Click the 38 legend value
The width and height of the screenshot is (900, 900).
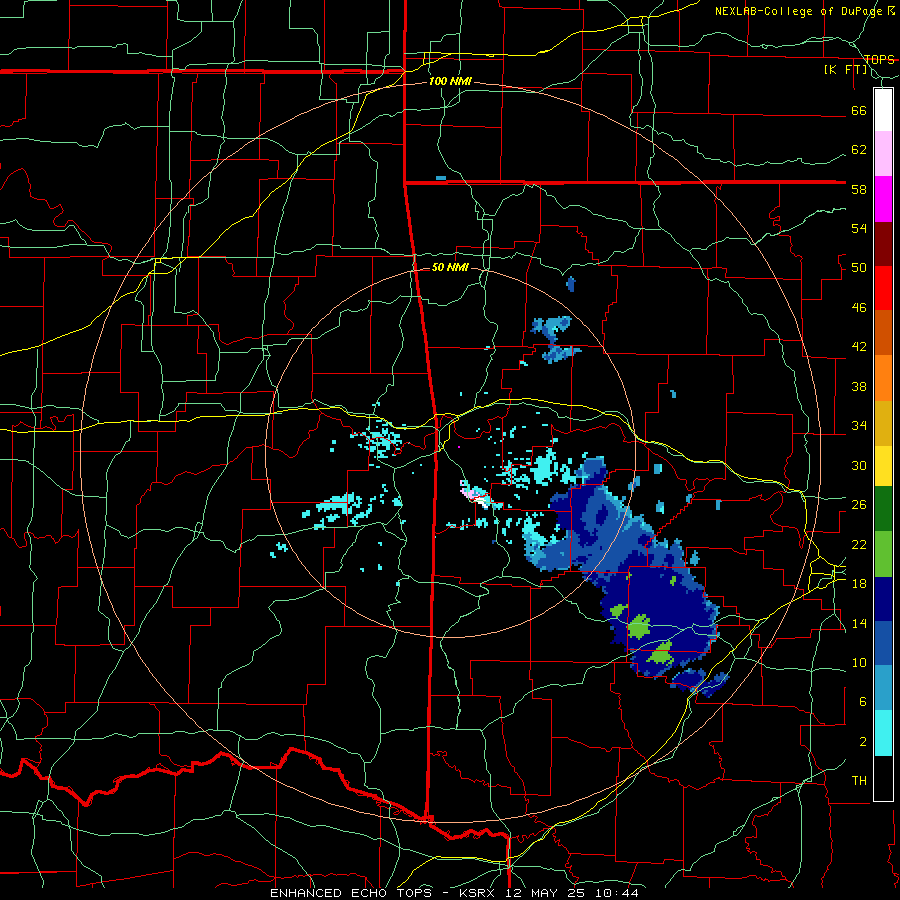tap(859, 386)
